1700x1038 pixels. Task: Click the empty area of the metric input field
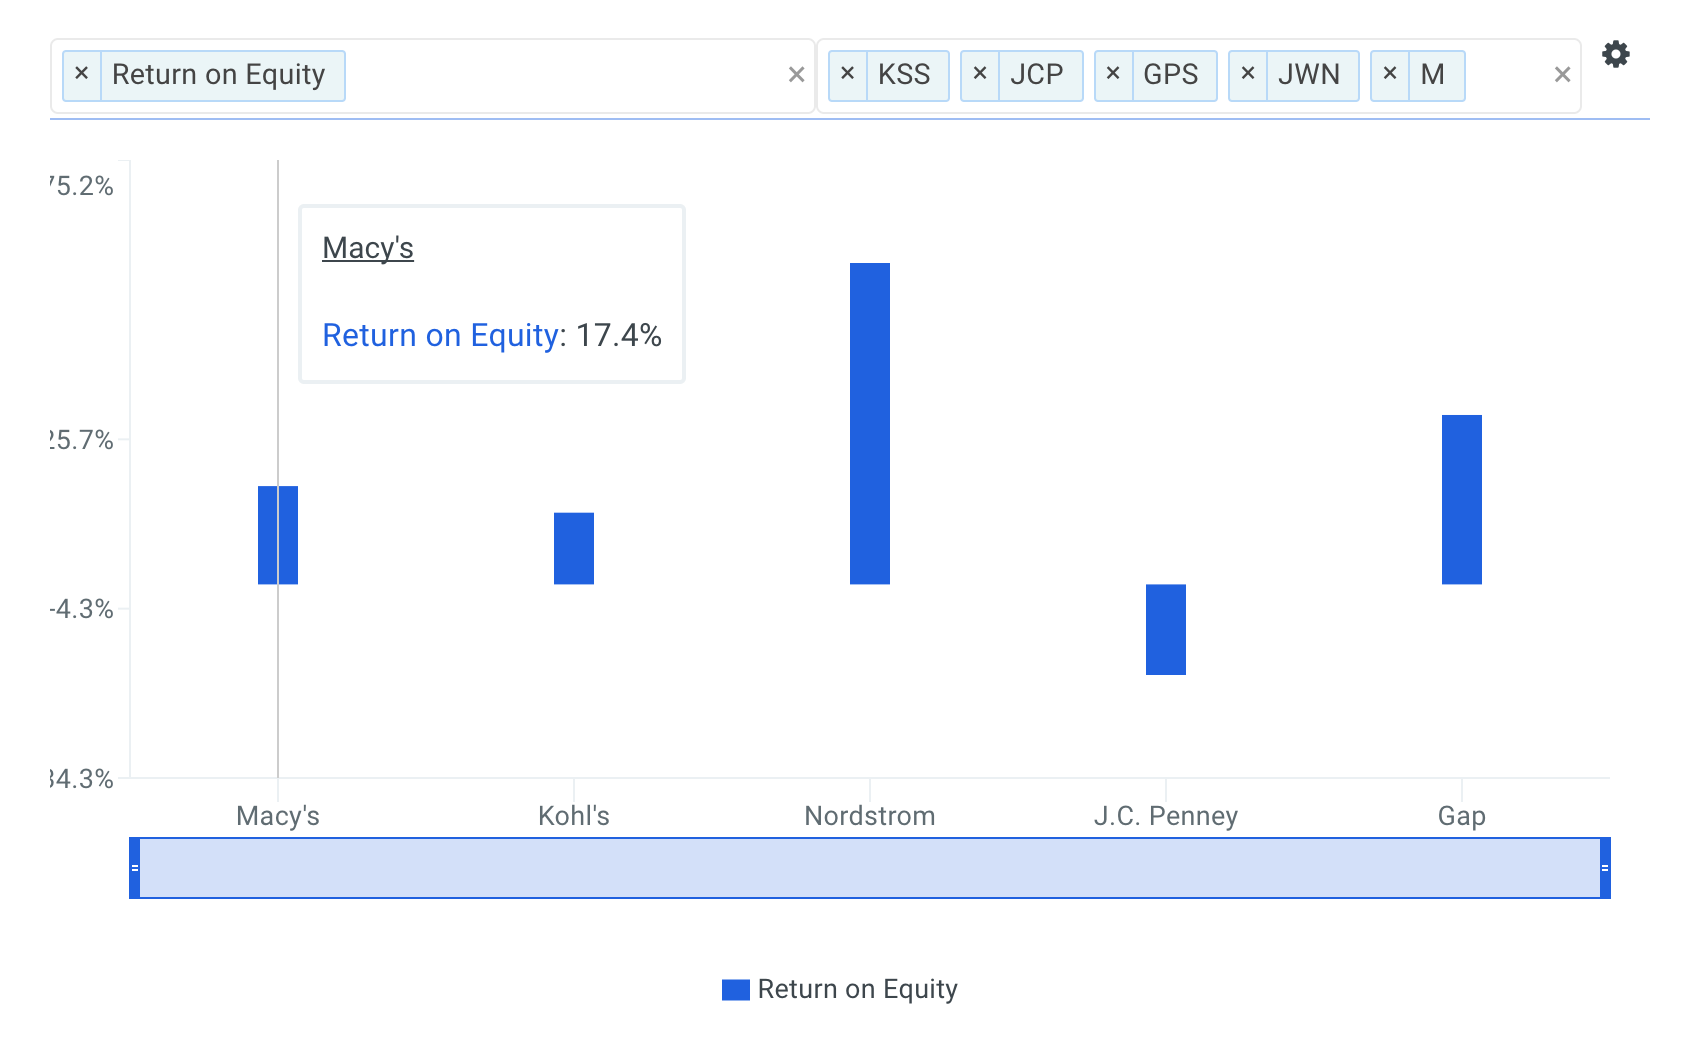[565, 75]
